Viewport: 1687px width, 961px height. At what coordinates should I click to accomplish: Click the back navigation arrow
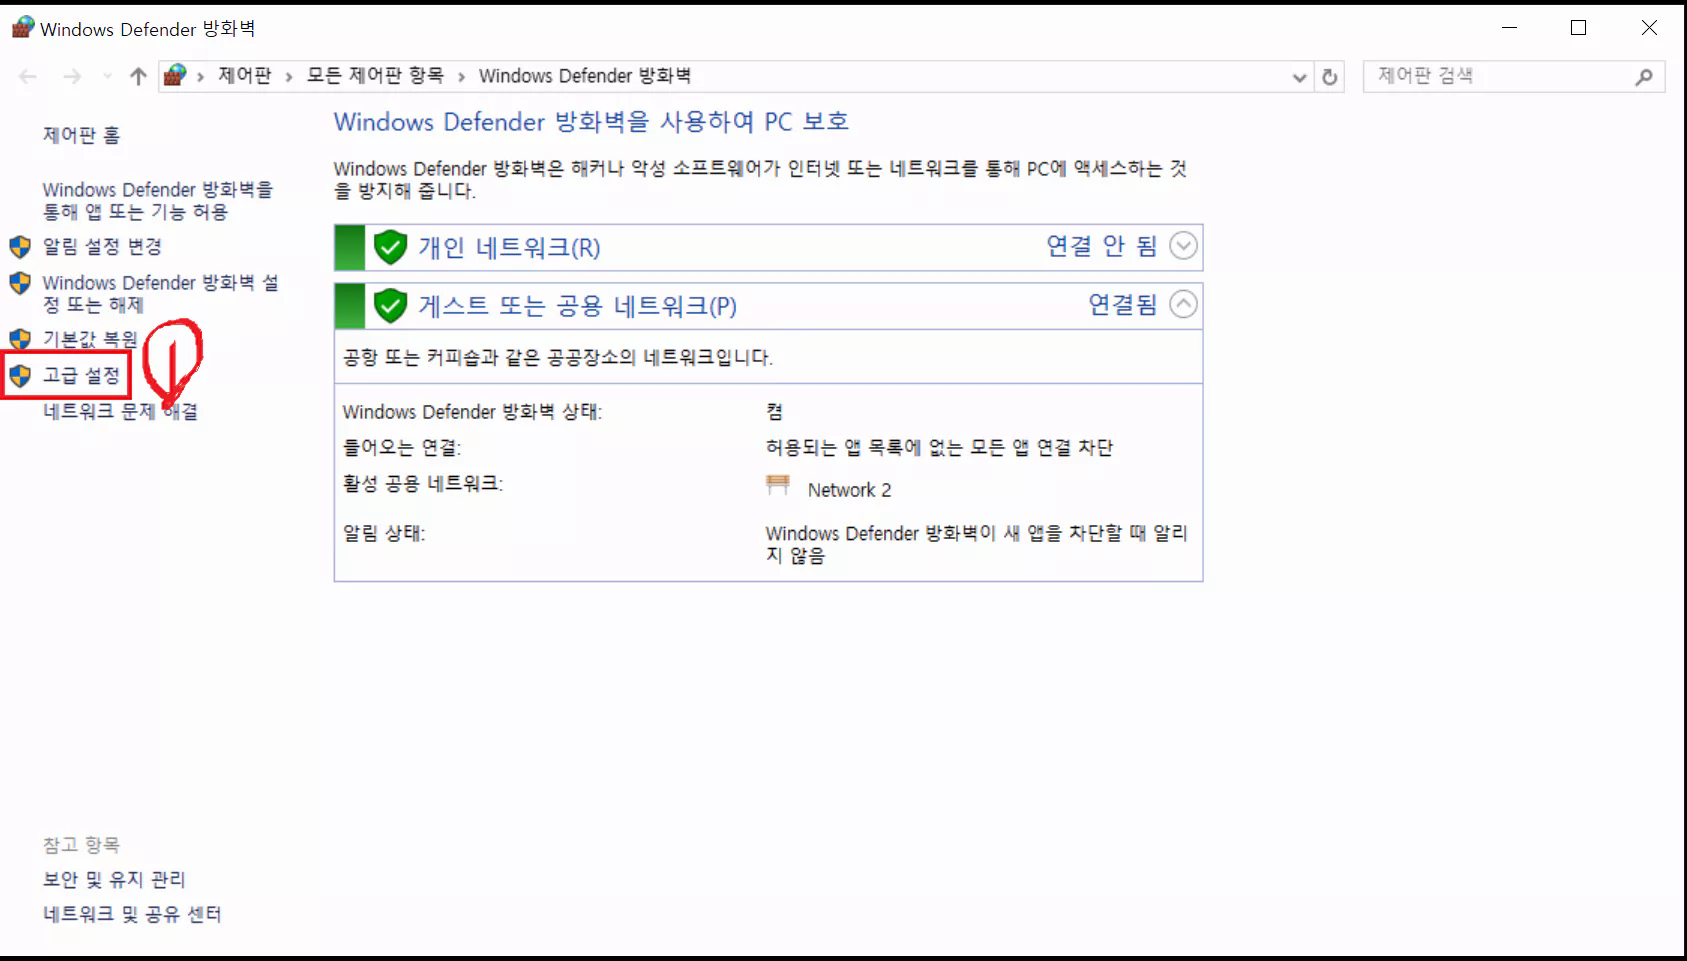click(27, 75)
